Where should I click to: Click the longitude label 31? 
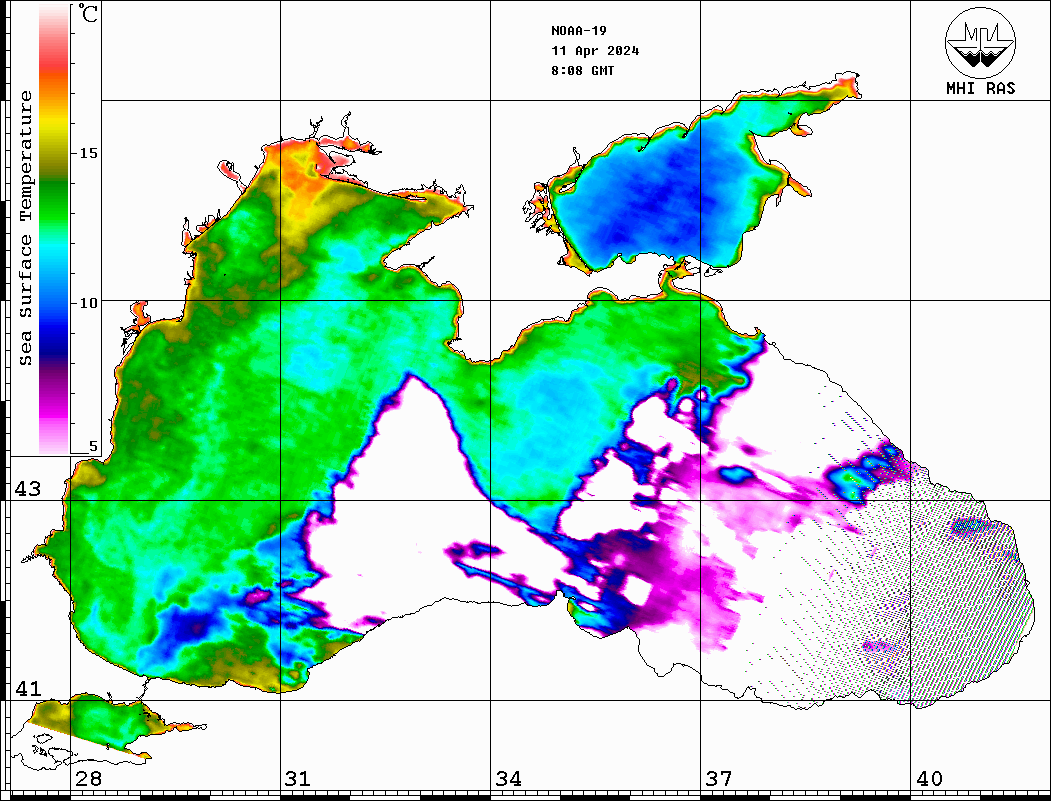(298, 778)
